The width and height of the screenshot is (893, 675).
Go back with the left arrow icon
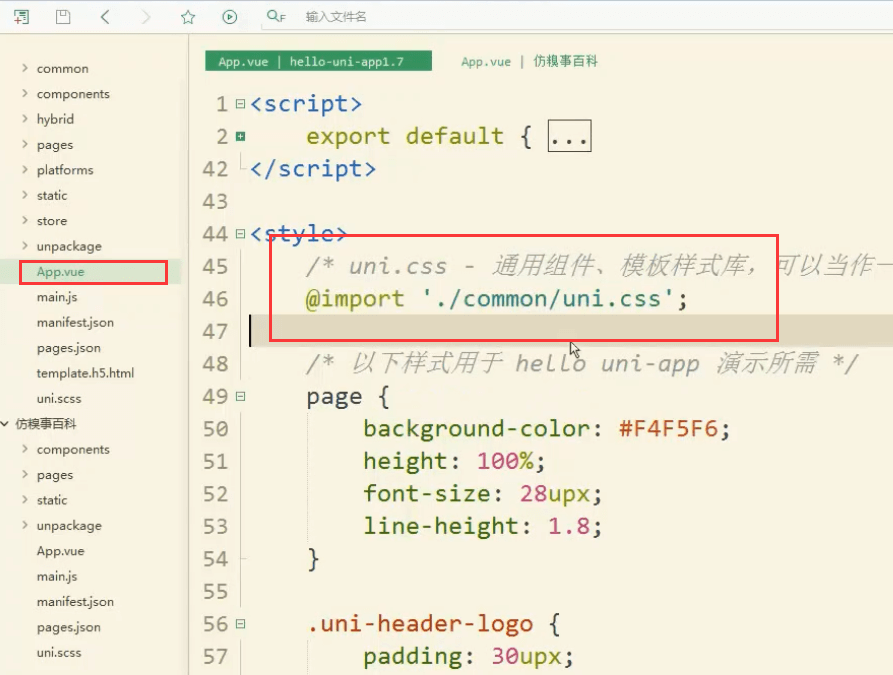click(x=105, y=17)
